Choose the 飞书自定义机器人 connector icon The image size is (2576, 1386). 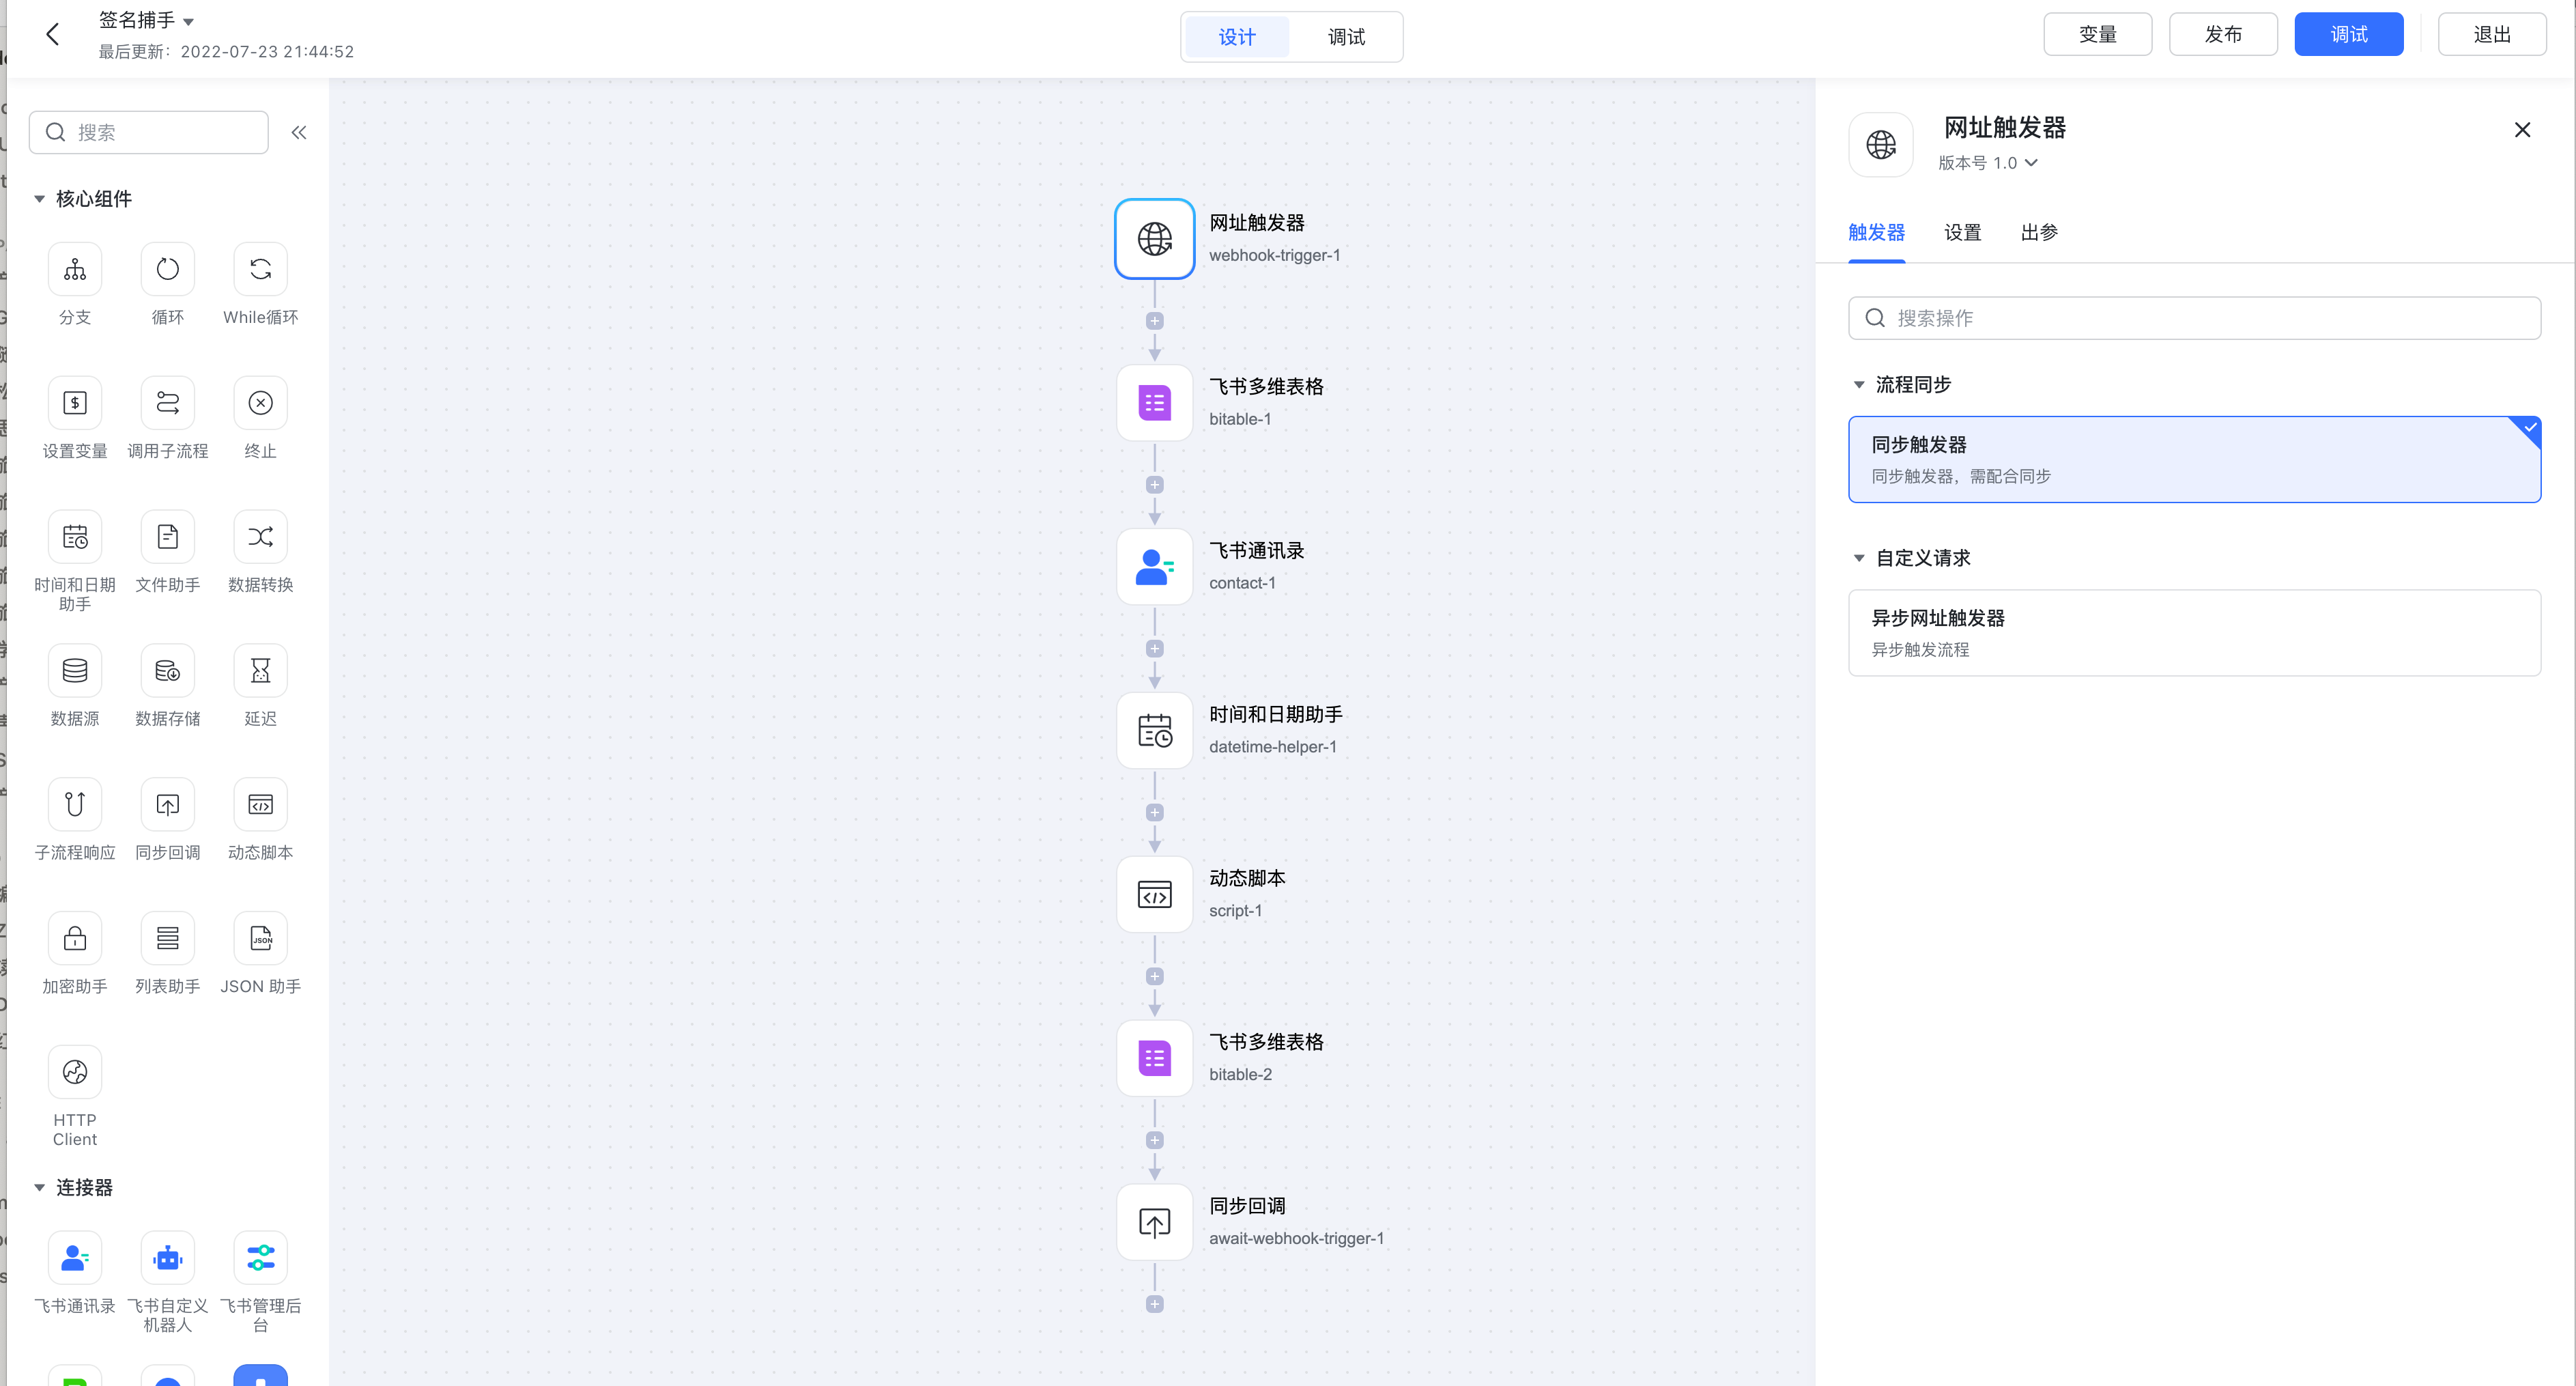tap(168, 1258)
